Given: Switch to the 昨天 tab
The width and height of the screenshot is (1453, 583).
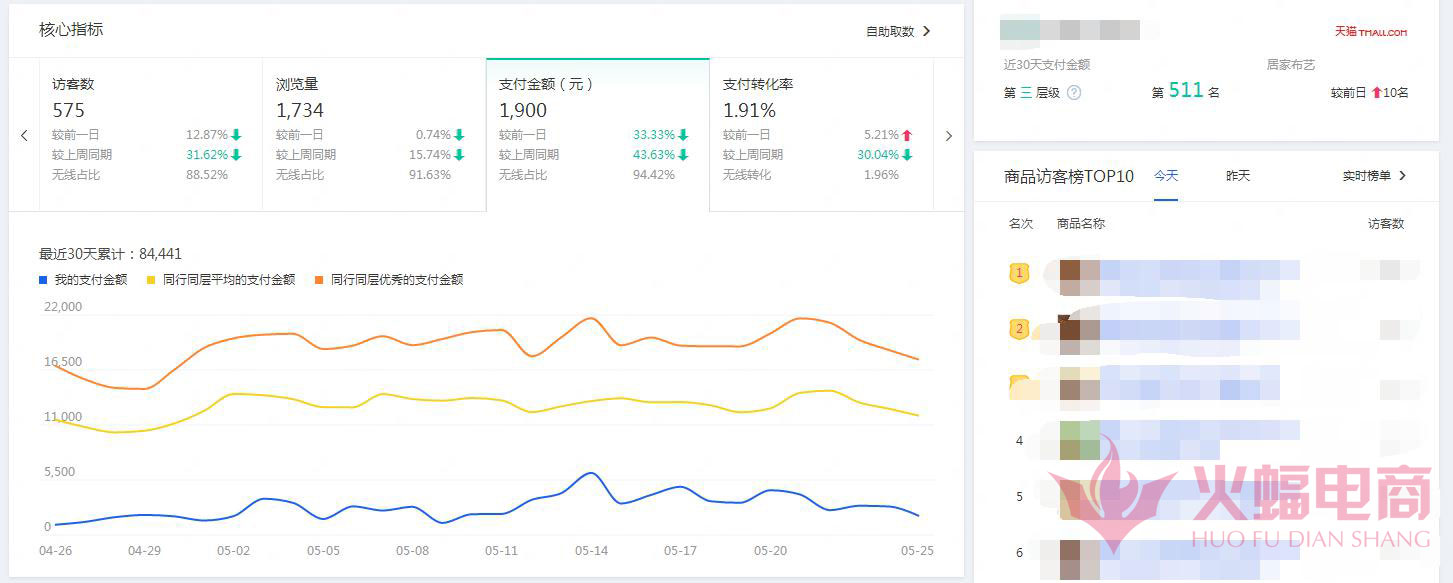Looking at the screenshot, I should tap(1238, 176).
